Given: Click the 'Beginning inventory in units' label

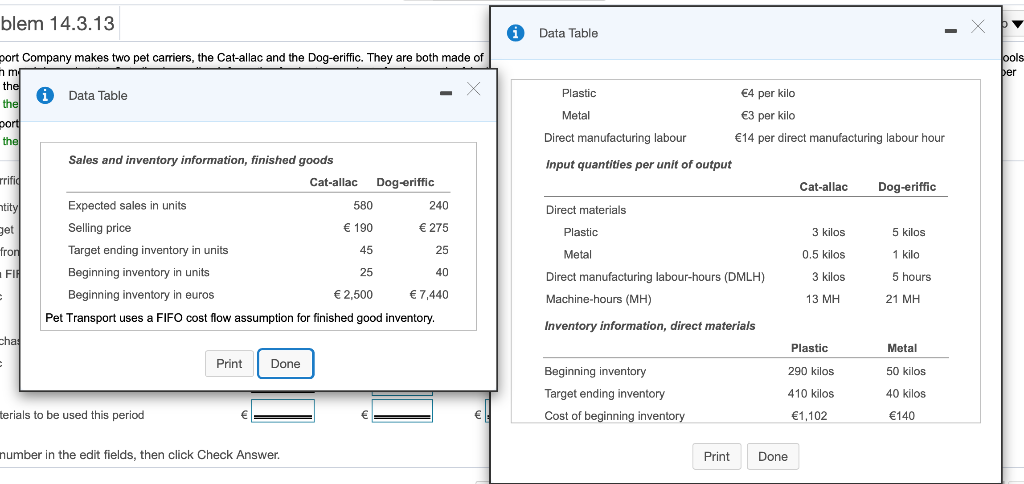Looking at the screenshot, I should (x=139, y=272).
